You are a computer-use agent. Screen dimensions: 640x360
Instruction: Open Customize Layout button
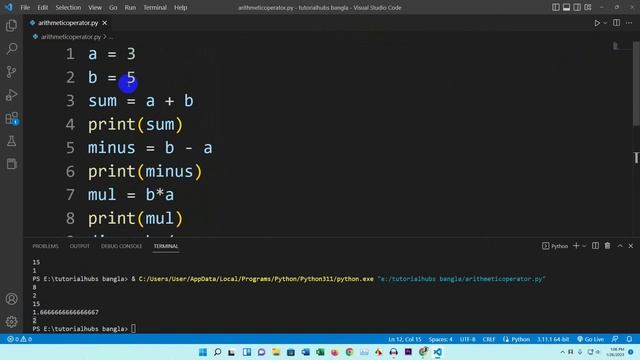click(x=588, y=7)
